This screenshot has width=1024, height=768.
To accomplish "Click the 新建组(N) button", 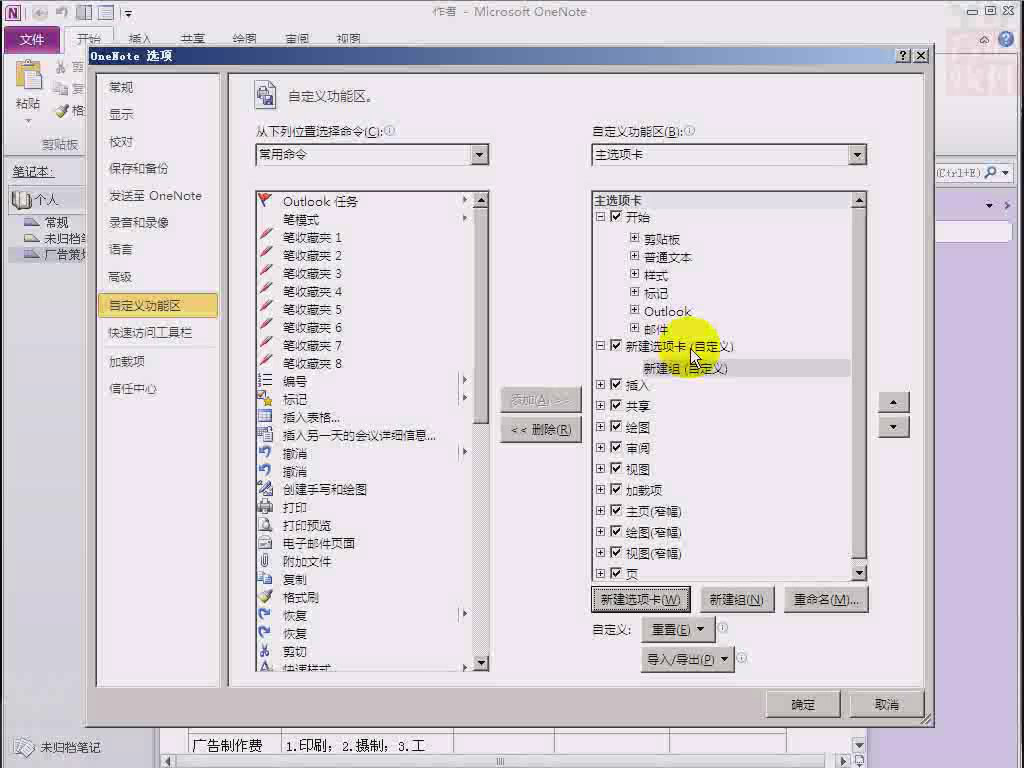I will coord(737,600).
